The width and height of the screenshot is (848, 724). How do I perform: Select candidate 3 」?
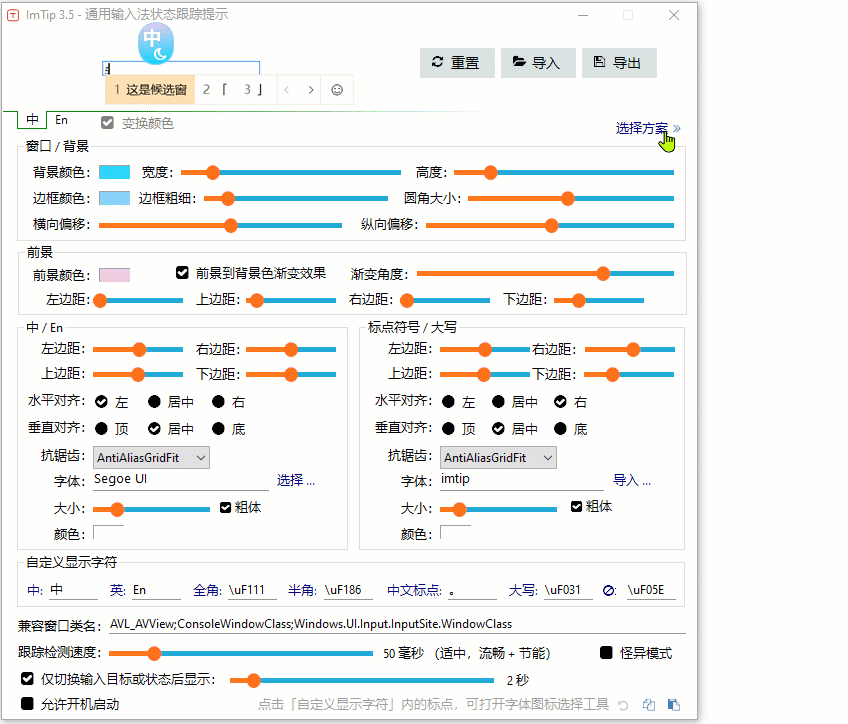pyautogui.click(x=253, y=90)
